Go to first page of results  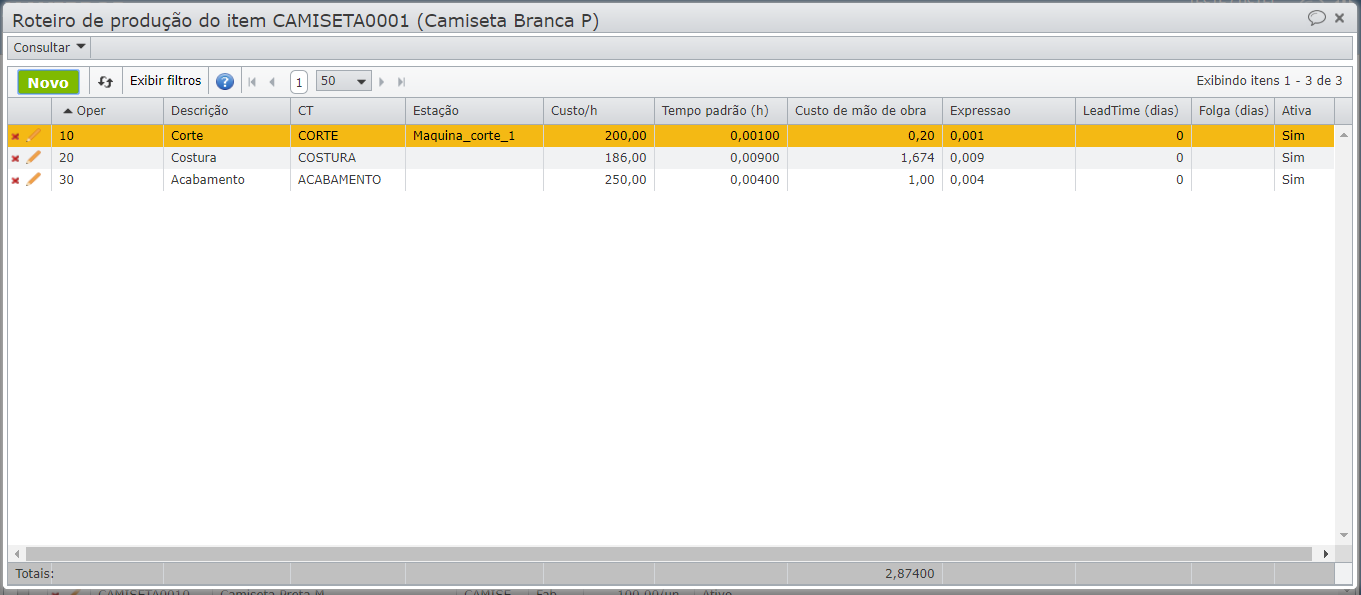tap(253, 82)
